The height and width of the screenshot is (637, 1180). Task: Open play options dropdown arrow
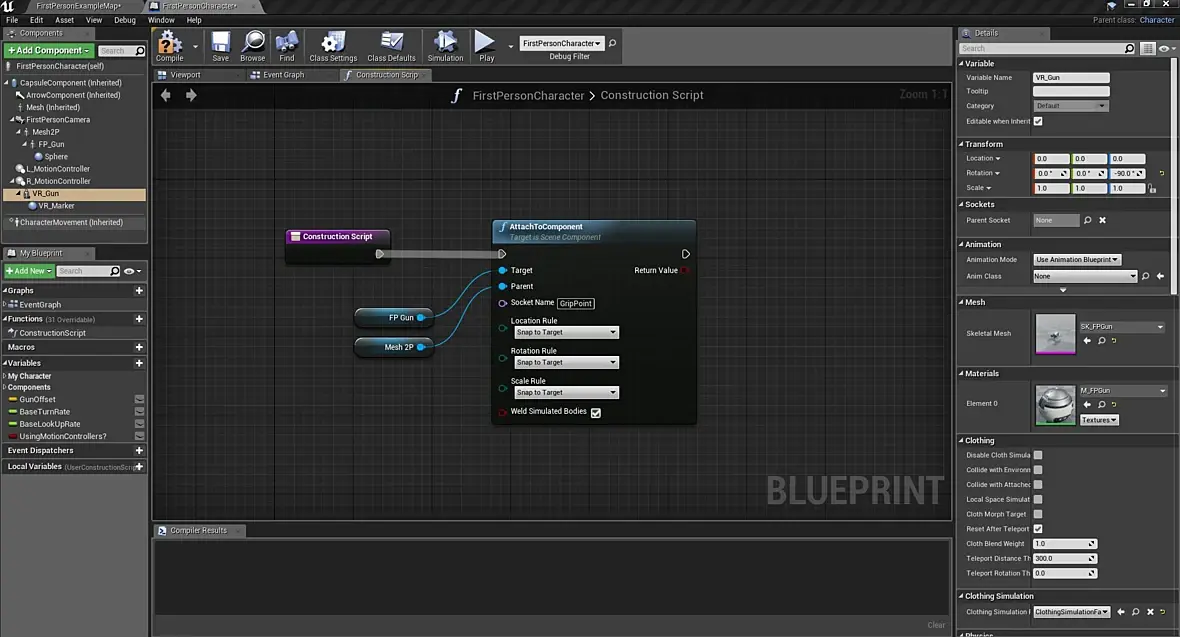511,47
